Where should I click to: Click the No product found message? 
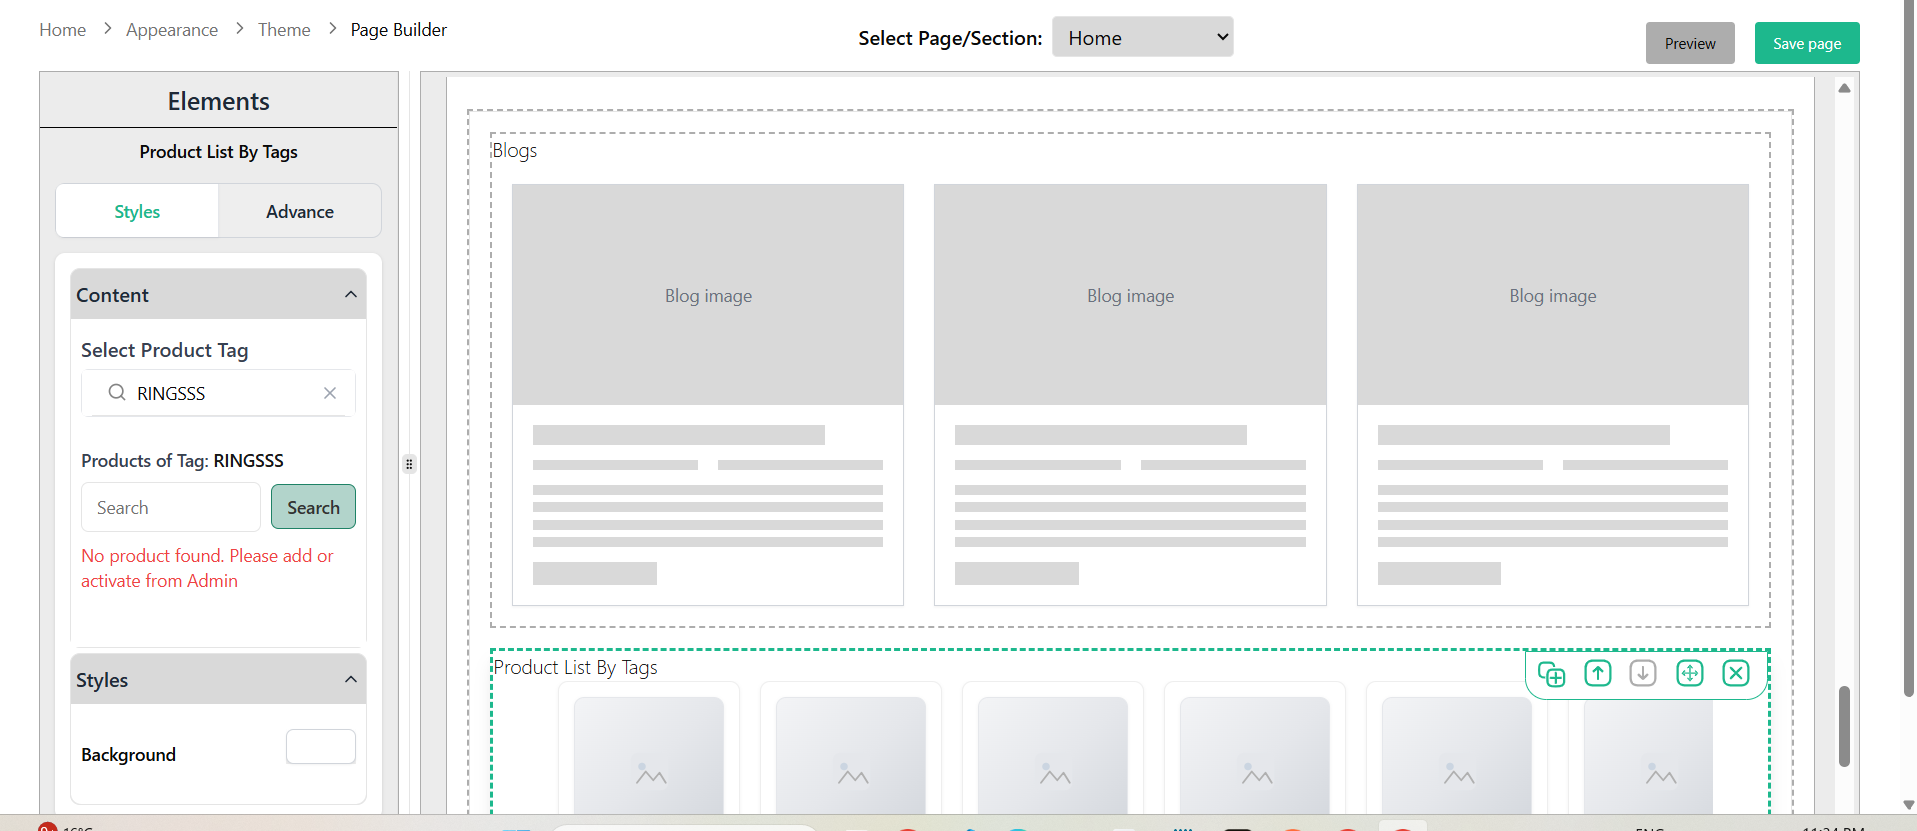point(207,568)
